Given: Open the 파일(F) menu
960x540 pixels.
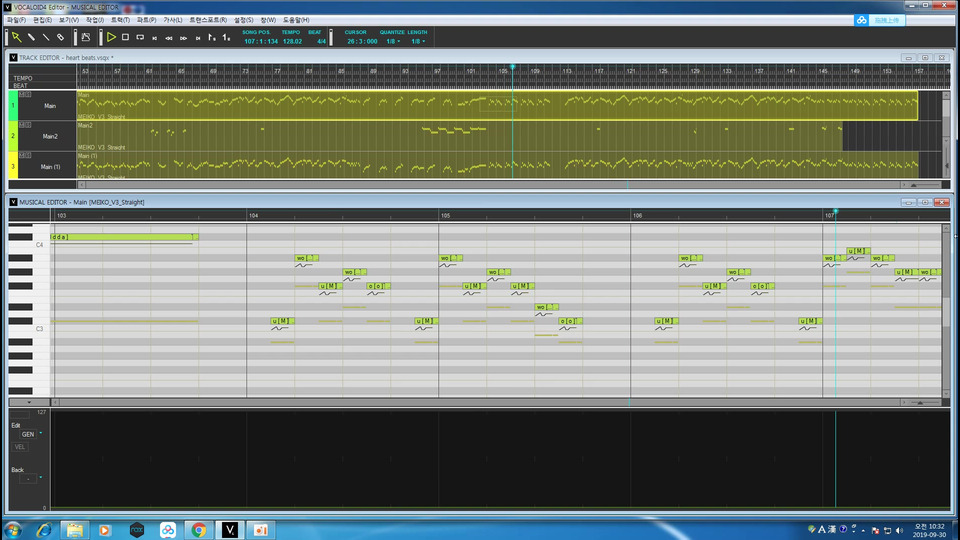Looking at the screenshot, I should click(16, 20).
